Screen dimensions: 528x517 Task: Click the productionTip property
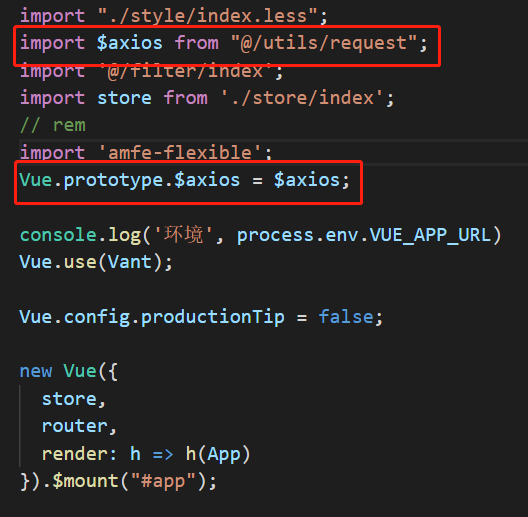(x=212, y=317)
